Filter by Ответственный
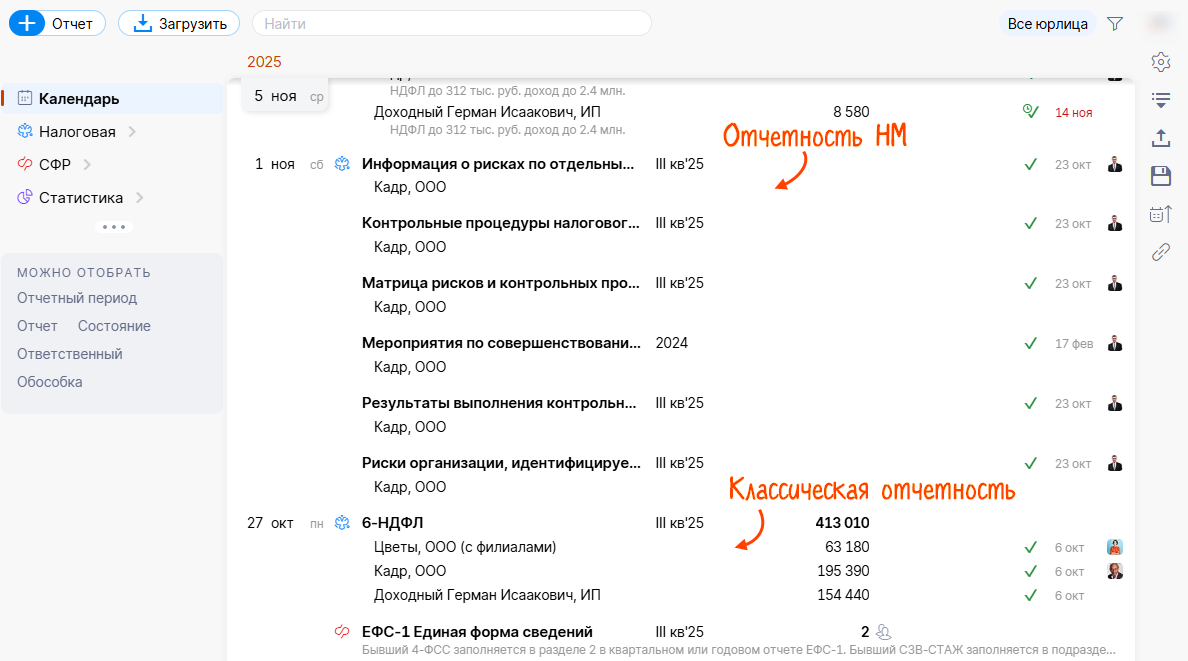Image resolution: width=1188 pixels, height=661 pixels. pyautogui.click(x=69, y=354)
